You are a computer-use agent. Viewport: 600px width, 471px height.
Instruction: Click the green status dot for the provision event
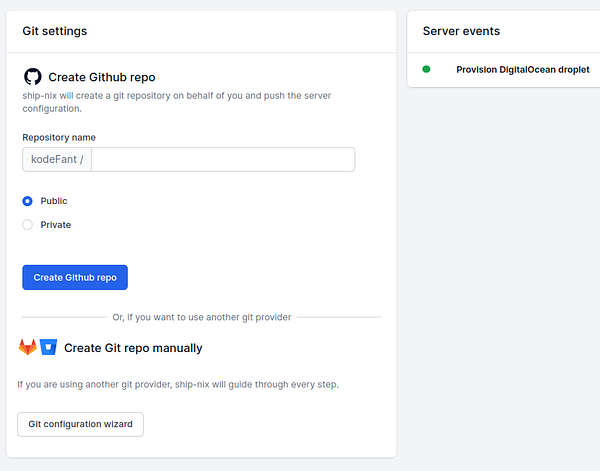point(426,69)
